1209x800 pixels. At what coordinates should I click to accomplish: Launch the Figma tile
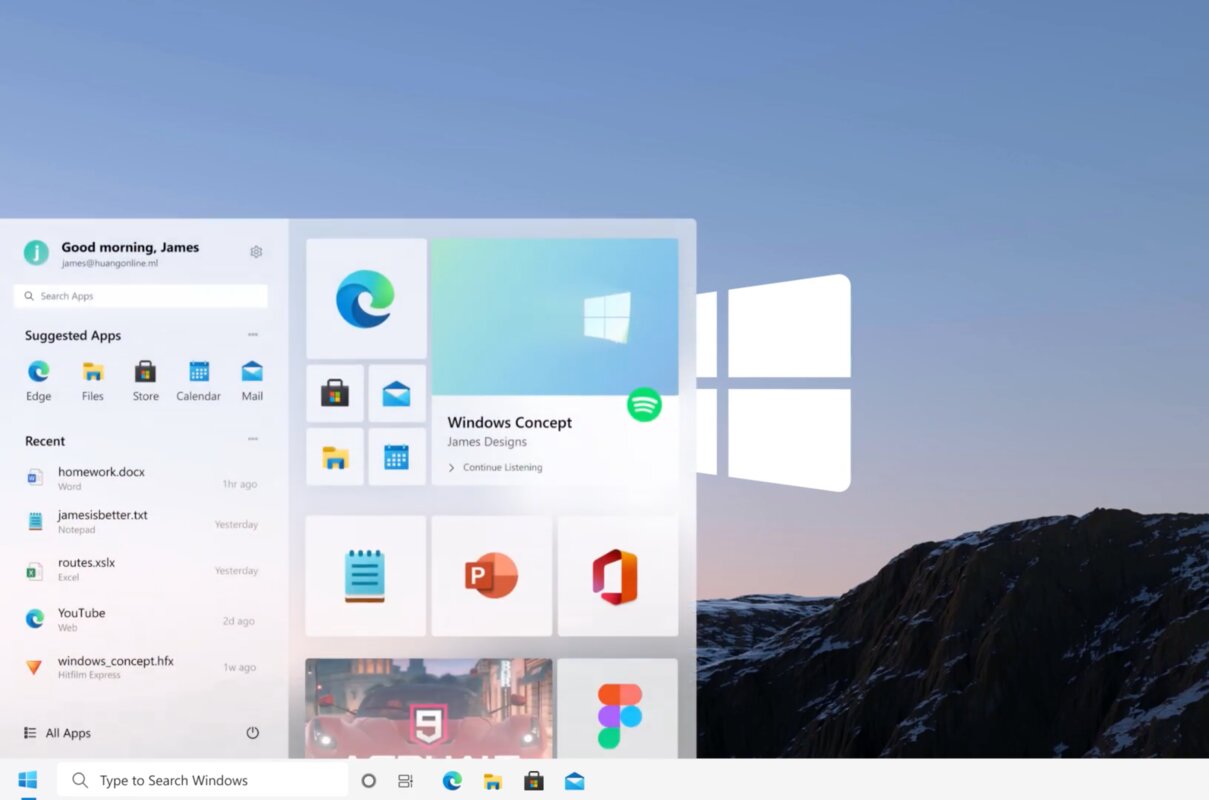[618, 708]
